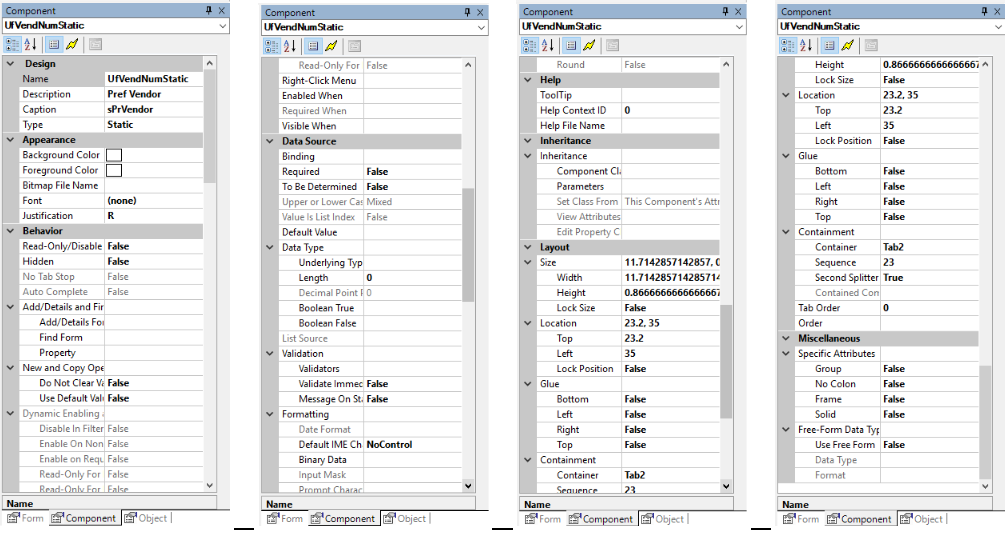Collapse the Behavior category
Viewport: 1005px width, 544px height.
click(10, 231)
